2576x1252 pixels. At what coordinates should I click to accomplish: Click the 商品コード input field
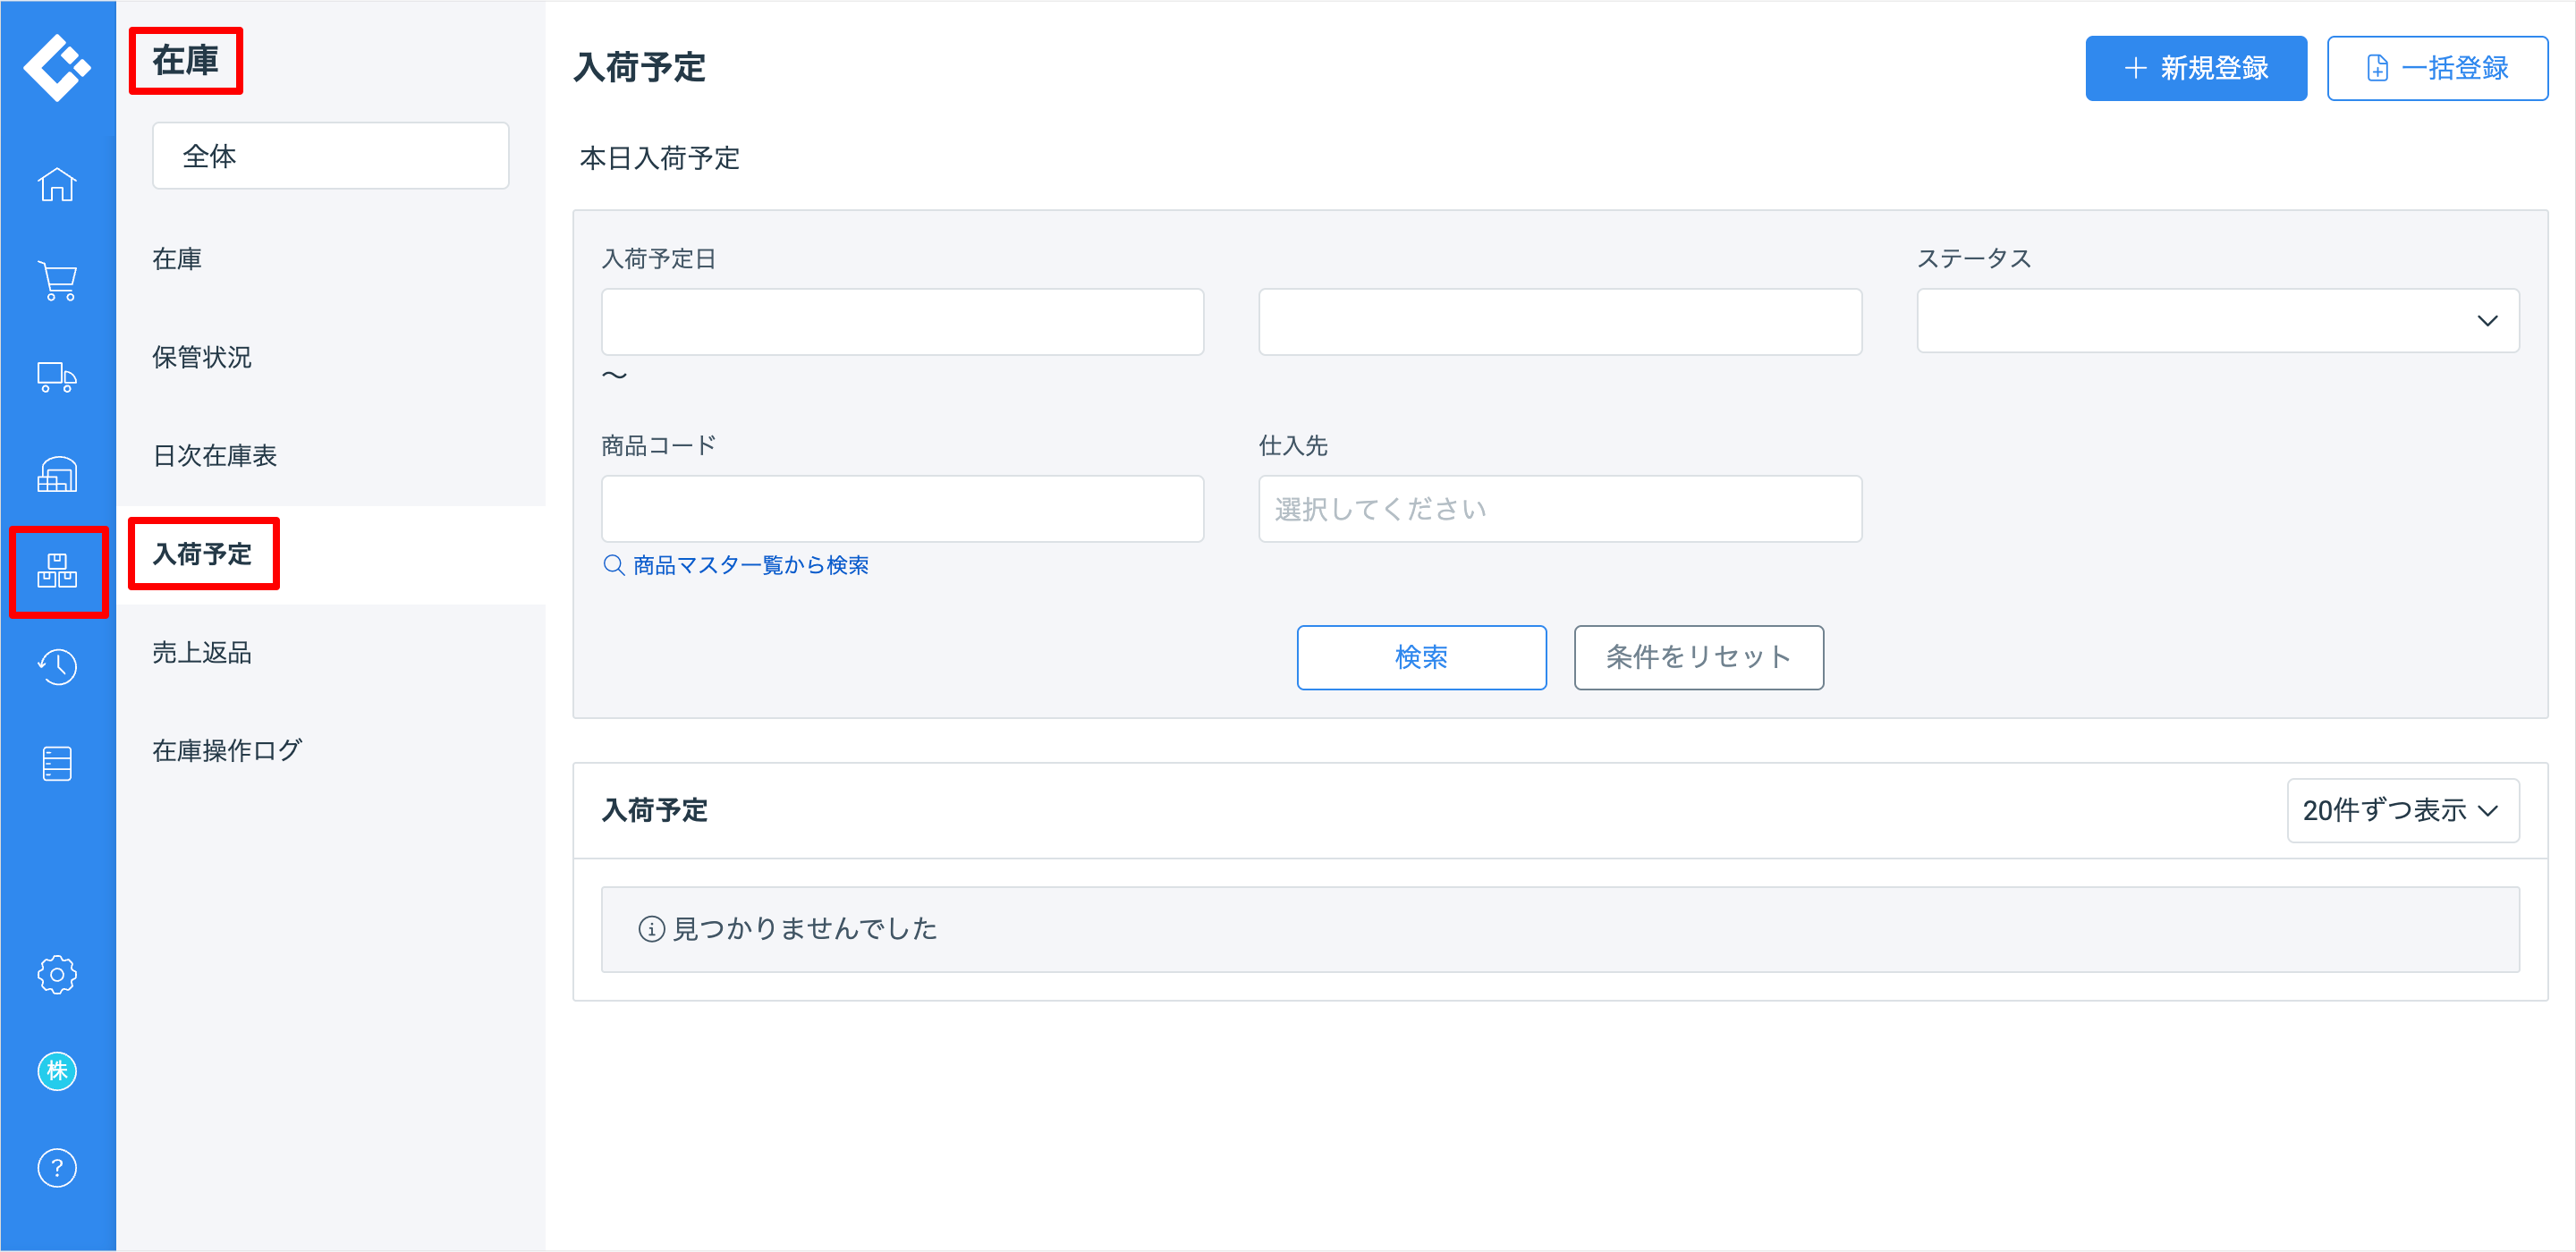(x=901, y=509)
